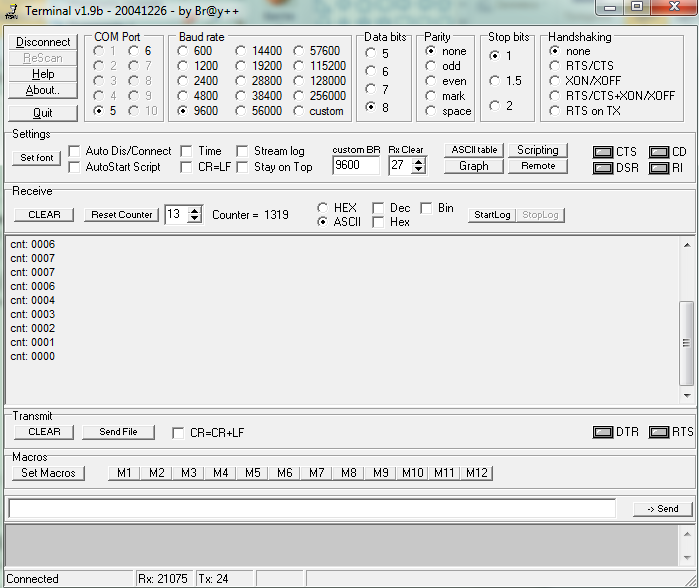Decrease receive counter spinner value
The image size is (699, 588).
pyautogui.click(x=194, y=218)
